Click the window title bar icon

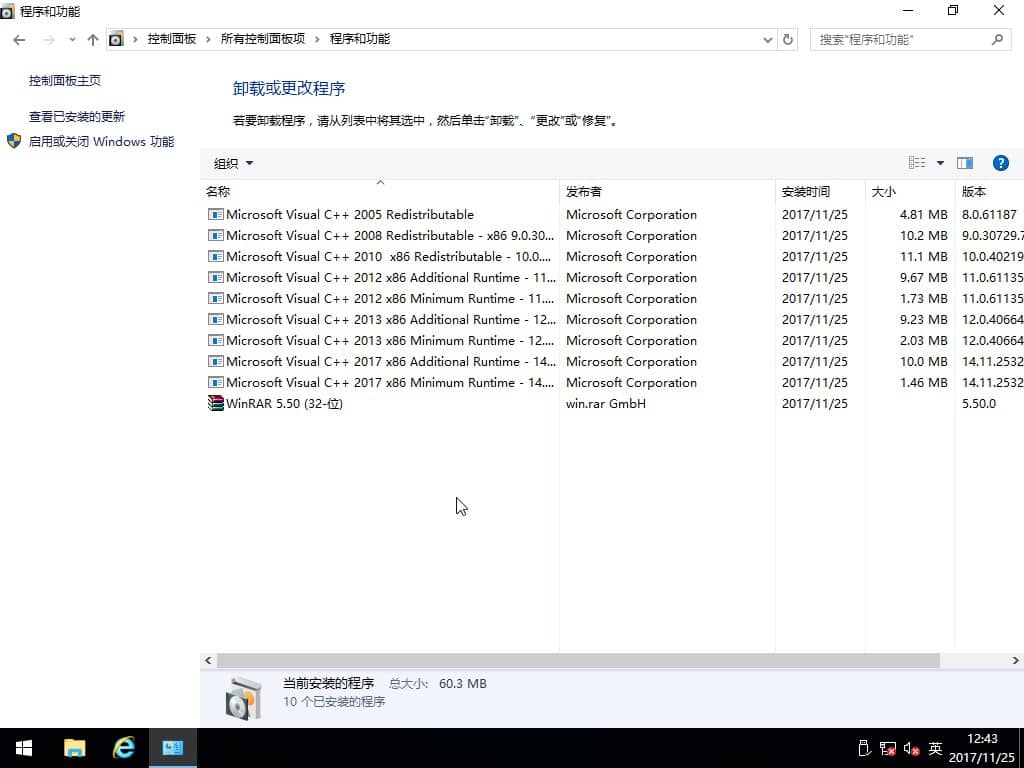(7, 11)
